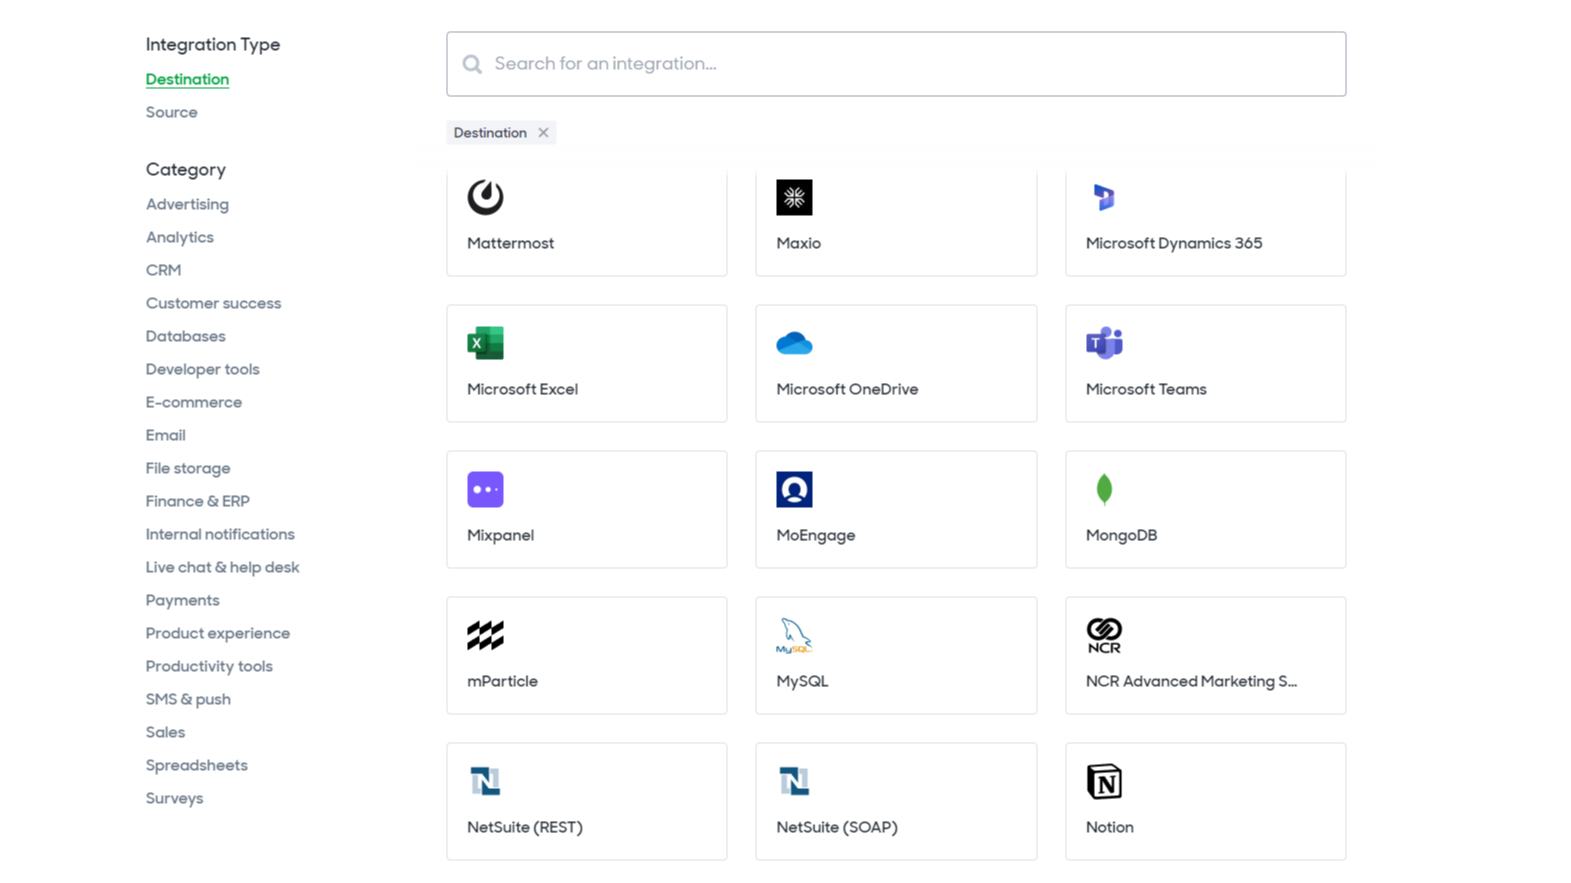
Task: Click the MongoDB leaf icon
Action: [x=1104, y=489]
